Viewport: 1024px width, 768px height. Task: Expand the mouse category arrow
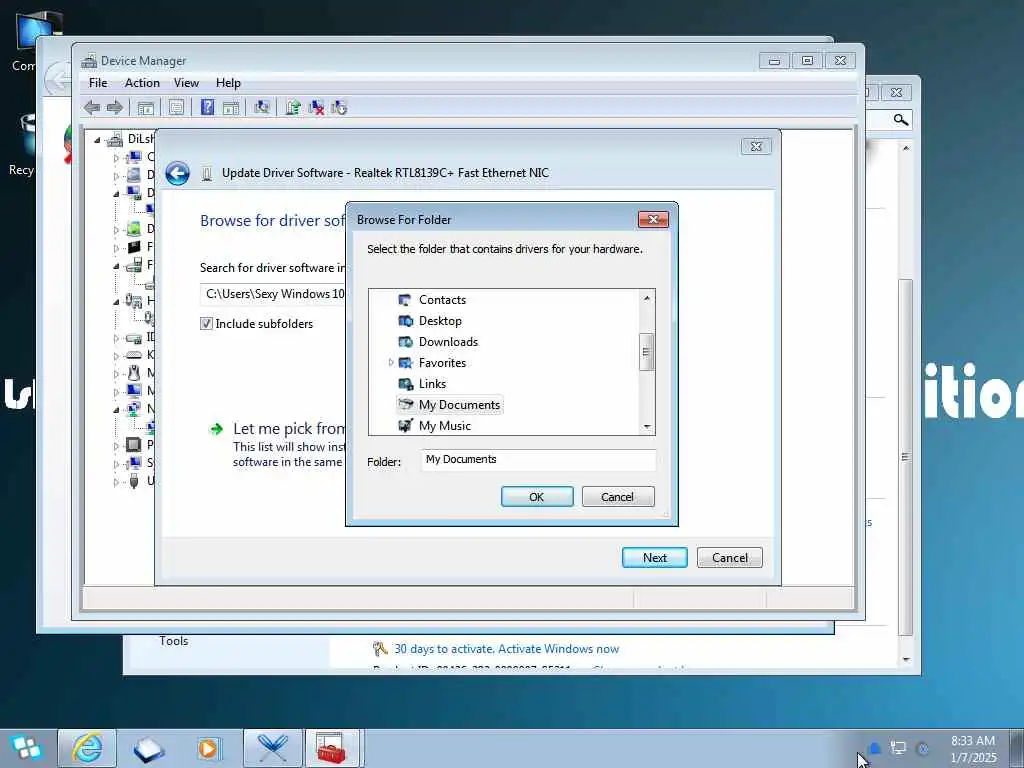pos(116,374)
